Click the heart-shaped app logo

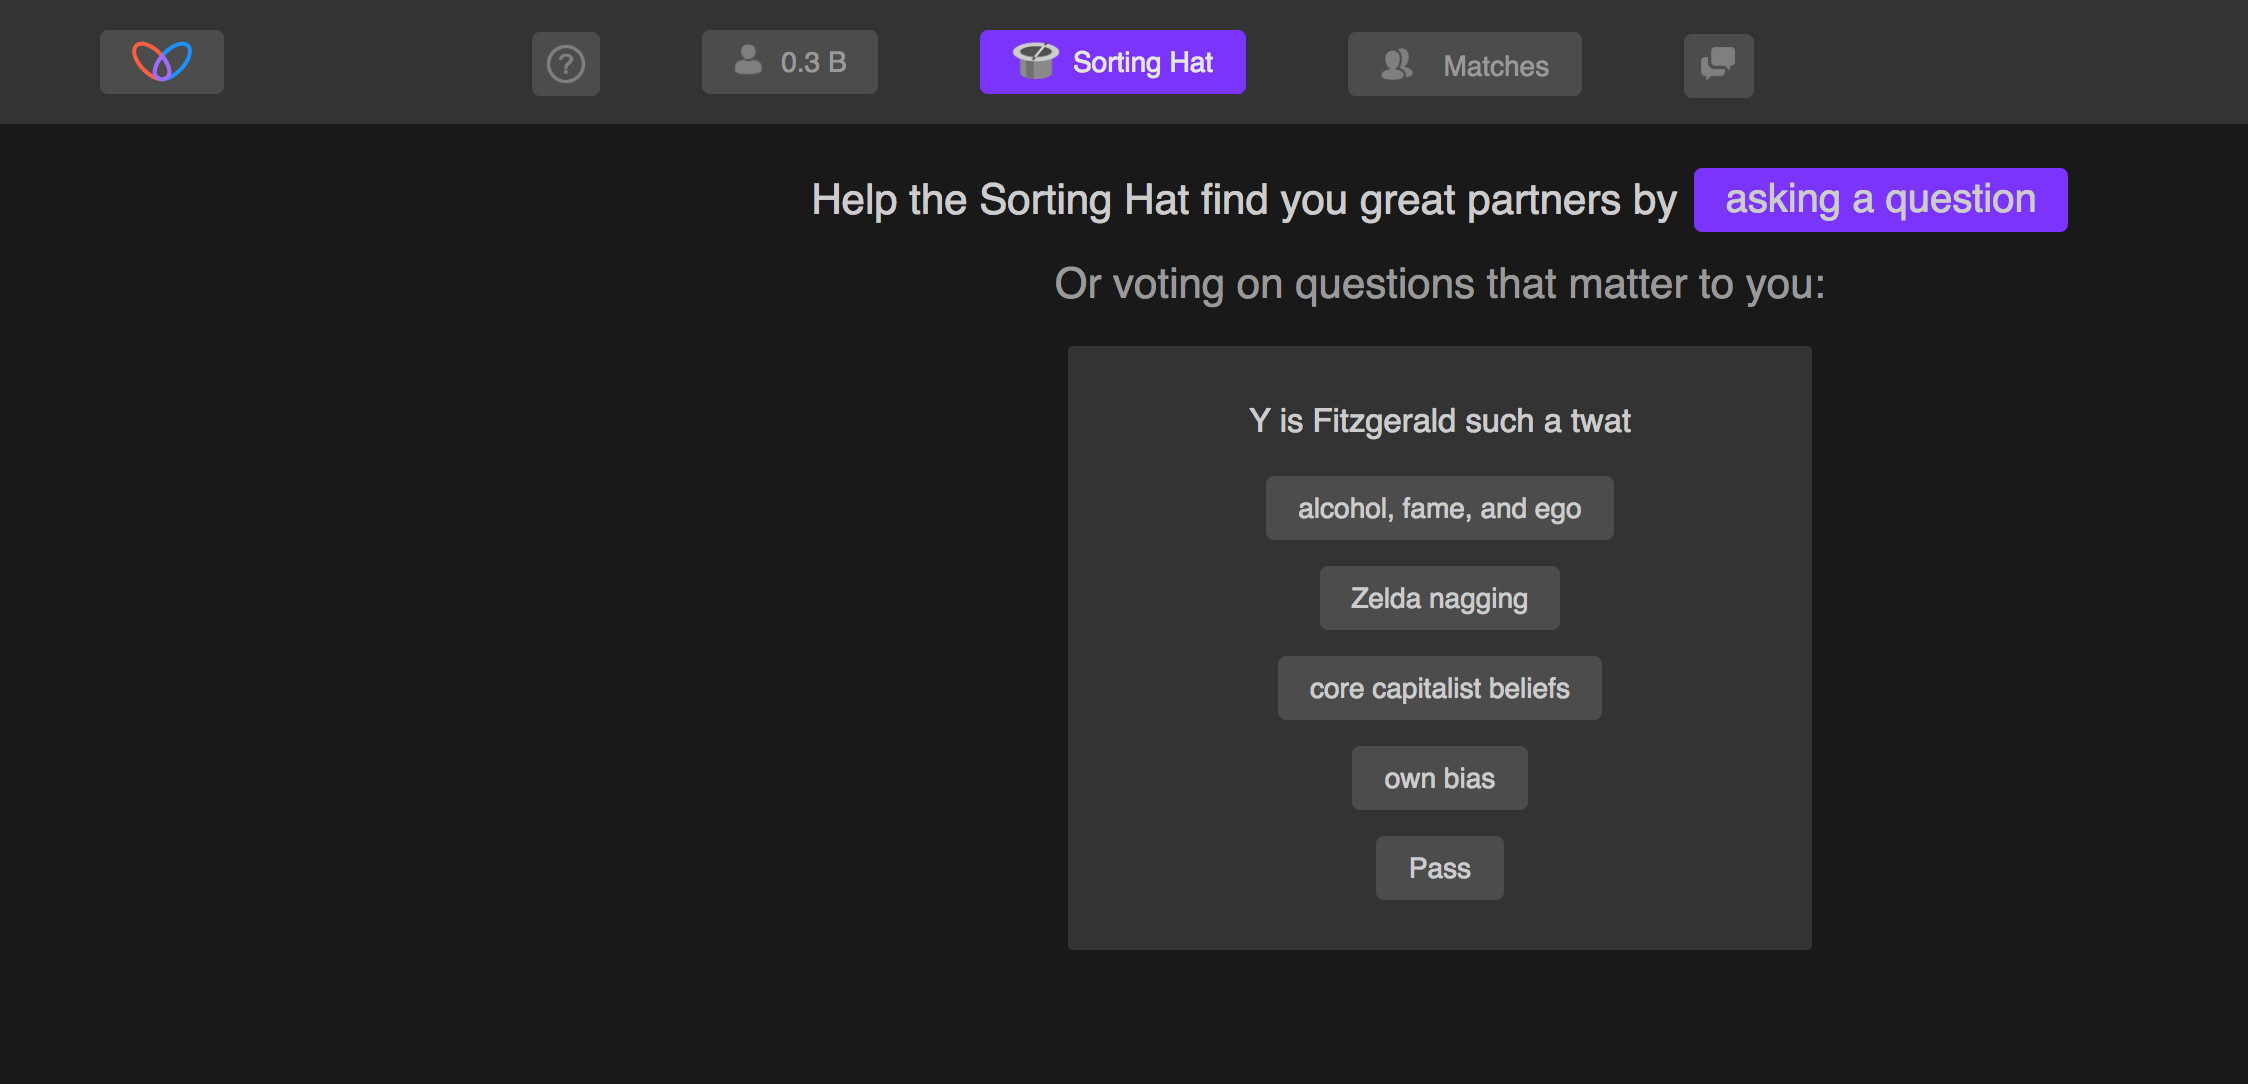[162, 62]
